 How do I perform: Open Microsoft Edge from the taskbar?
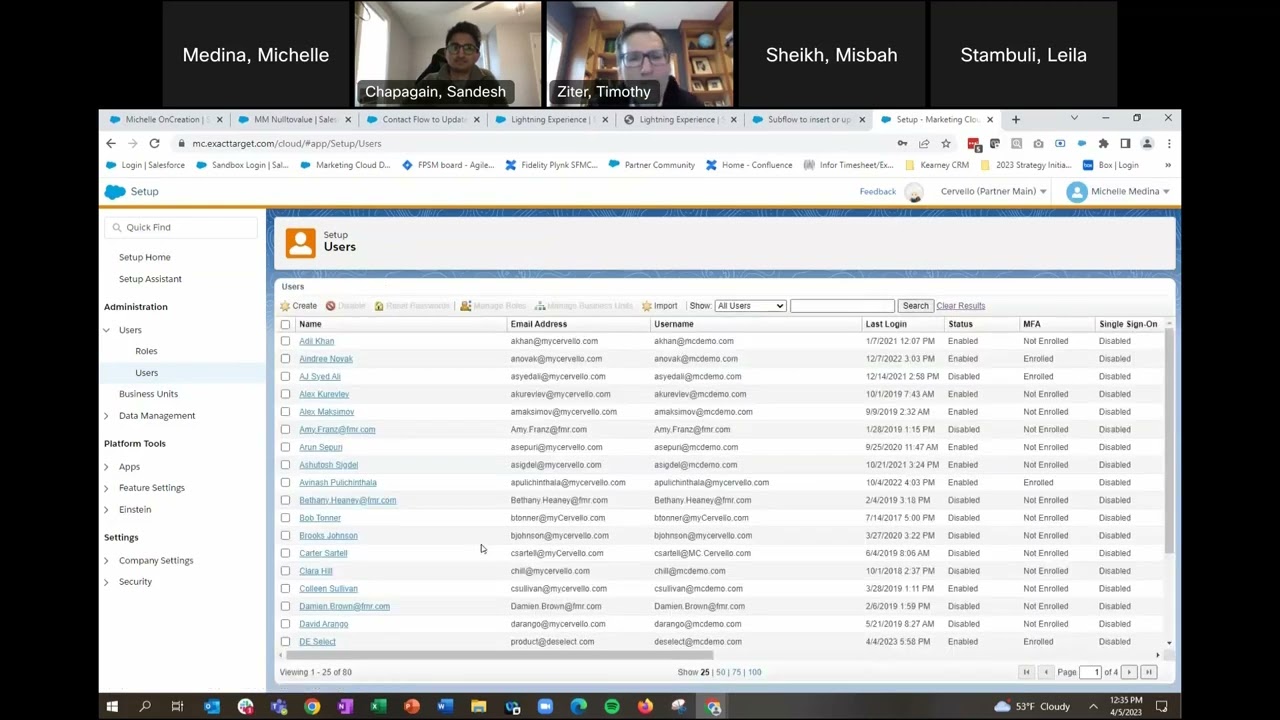(579, 707)
